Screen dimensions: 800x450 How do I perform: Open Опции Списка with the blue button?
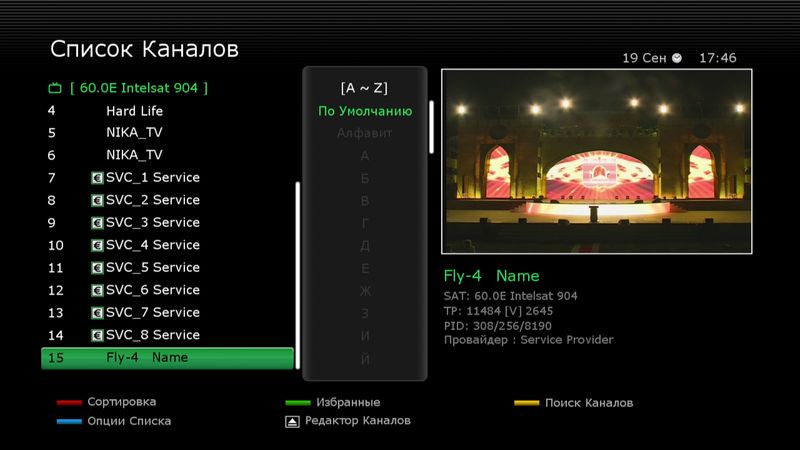pyautogui.click(x=69, y=422)
